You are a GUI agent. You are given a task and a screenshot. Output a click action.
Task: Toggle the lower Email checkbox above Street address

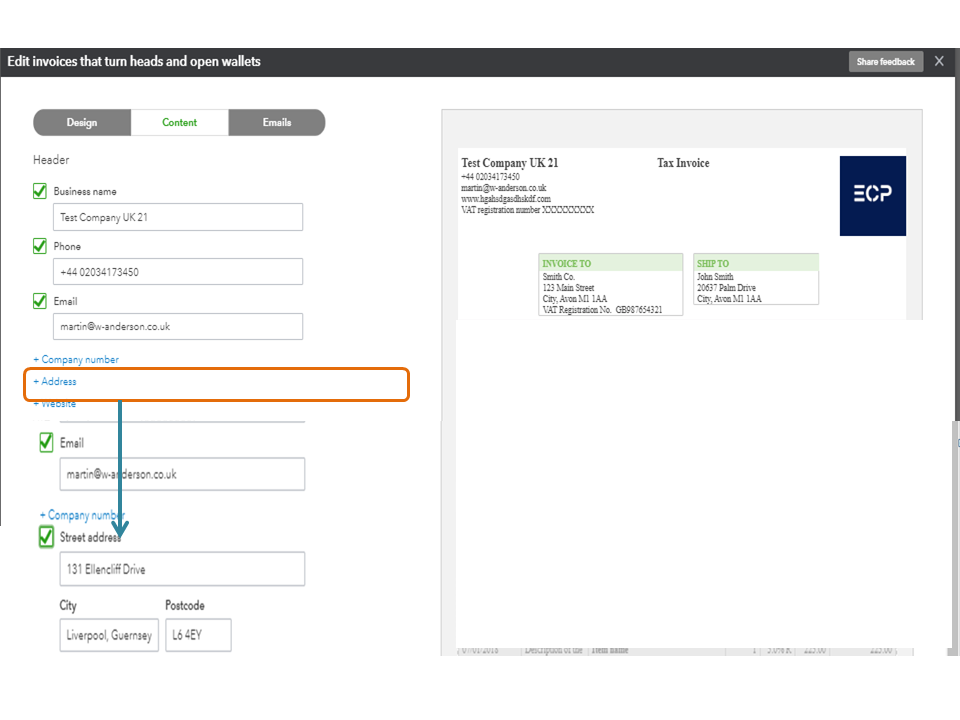[x=46, y=443]
